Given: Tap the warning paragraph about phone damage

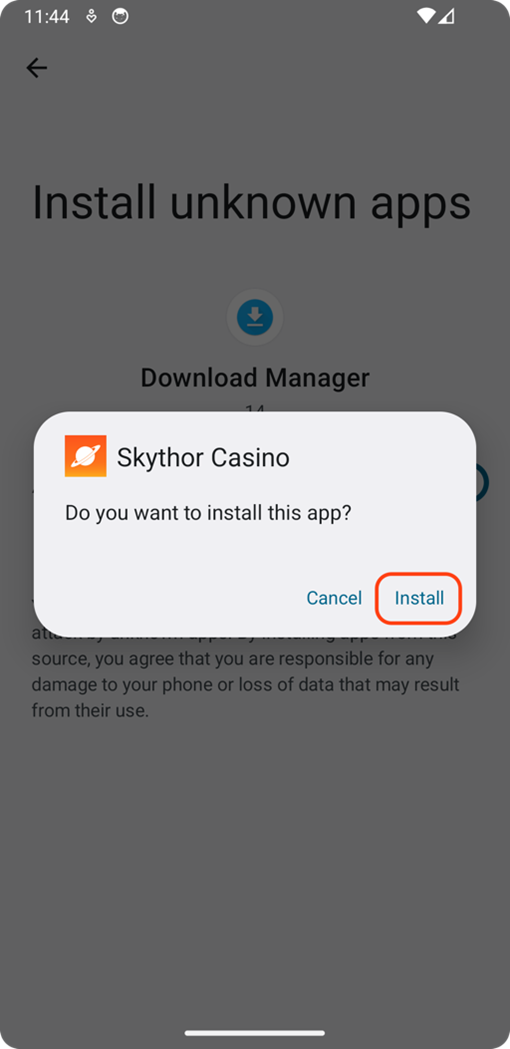Looking at the screenshot, I should click(x=247, y=672).
